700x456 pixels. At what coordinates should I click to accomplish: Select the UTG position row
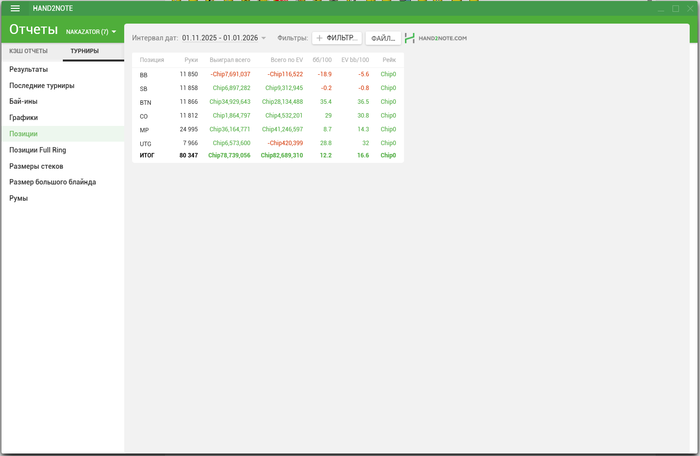(x=268, y=143)
